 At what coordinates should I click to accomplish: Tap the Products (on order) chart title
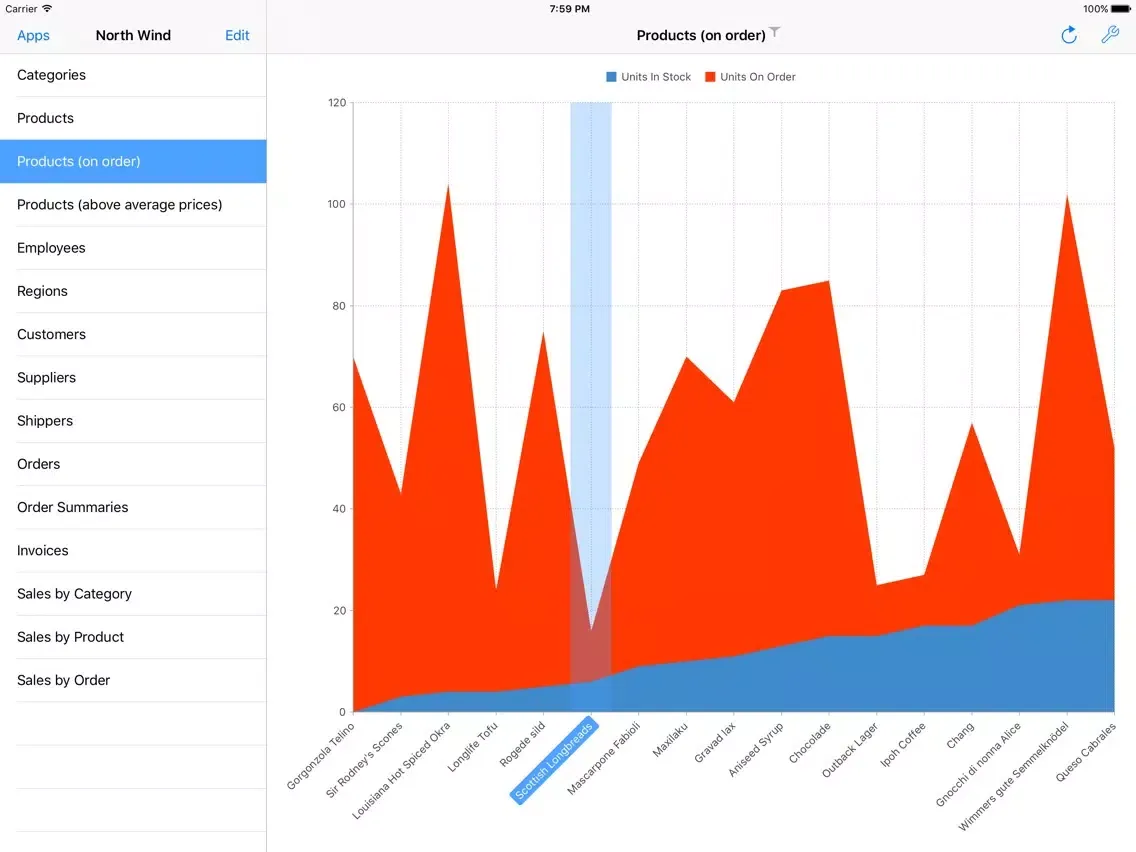click(x=701, y=36)
